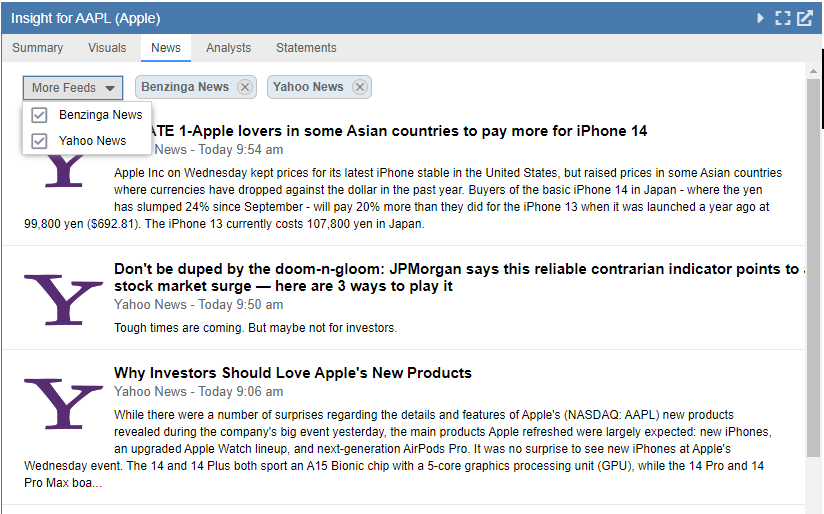Click 'Insight for AAPL (Apple)' title
Screen dimensions: 824x514
tap(86, 18)
